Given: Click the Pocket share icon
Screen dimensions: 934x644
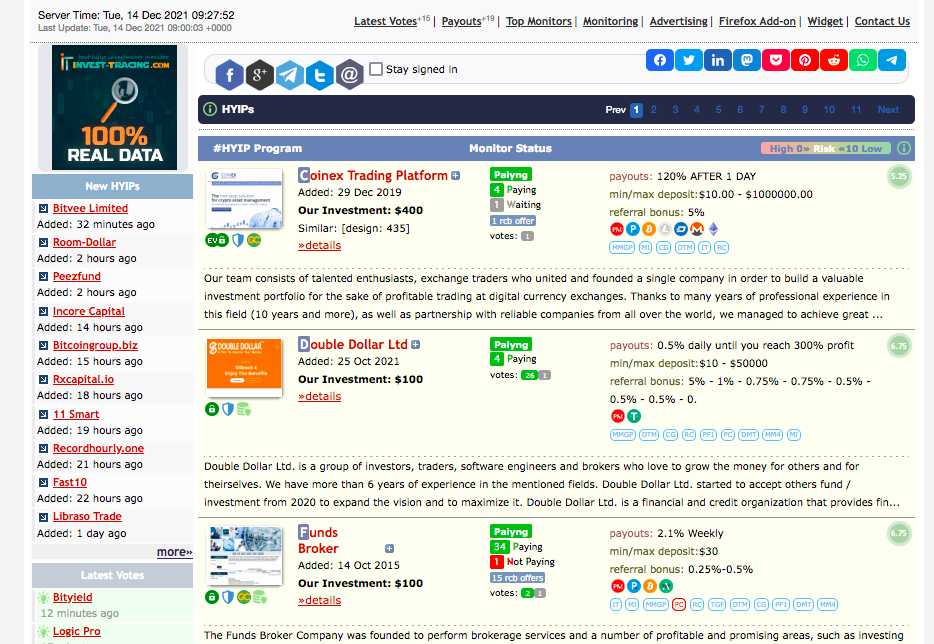Looking at the screenshot, I should [x=776, y=60].
